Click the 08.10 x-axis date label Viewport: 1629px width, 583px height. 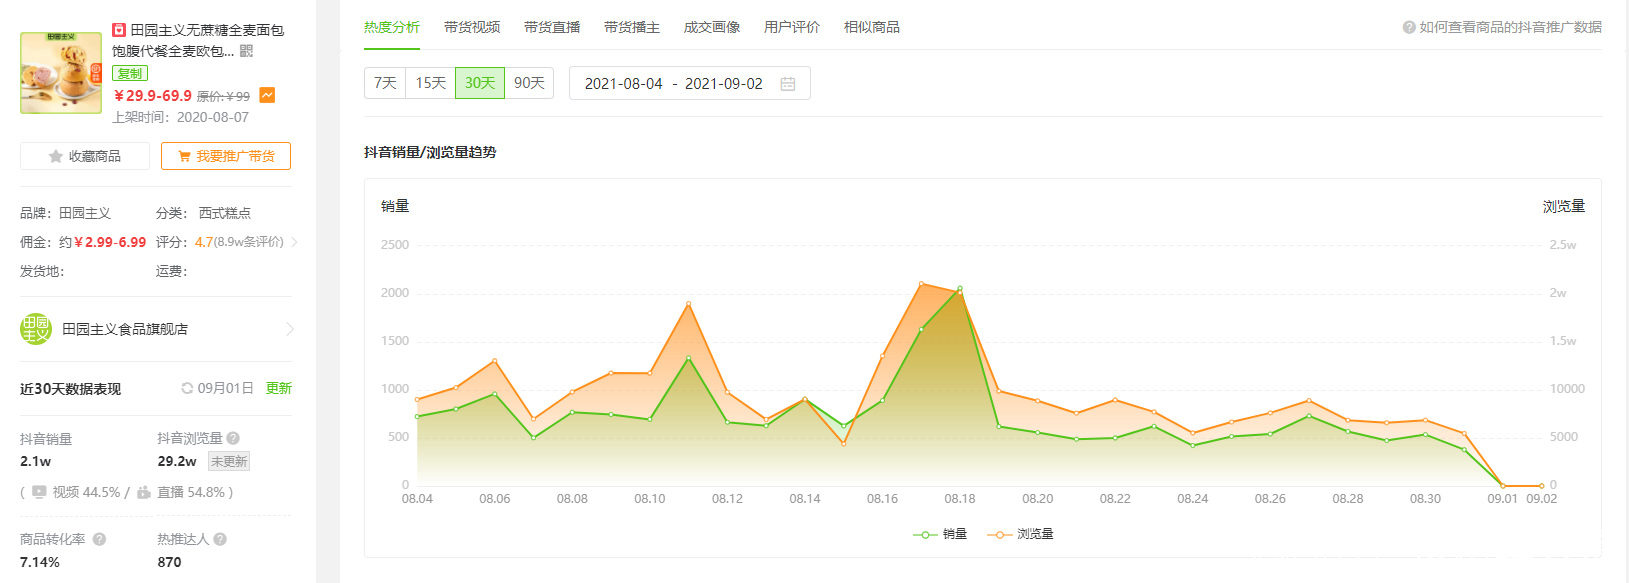[x=650, y=498]
